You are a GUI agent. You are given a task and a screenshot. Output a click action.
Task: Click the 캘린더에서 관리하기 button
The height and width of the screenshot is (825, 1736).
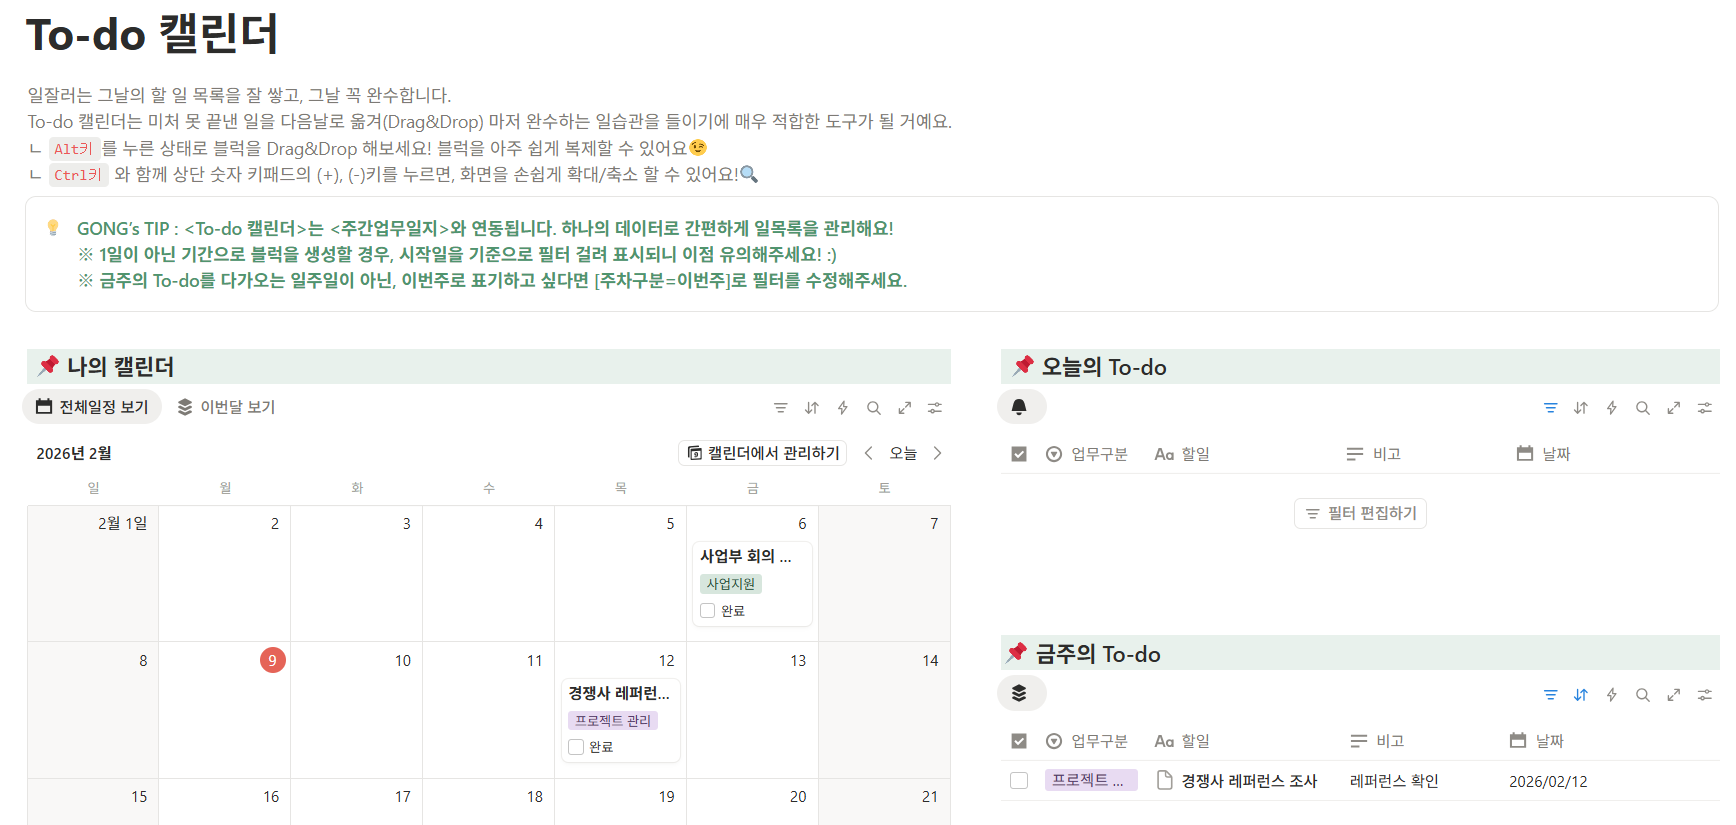click(x=762, y=452)
